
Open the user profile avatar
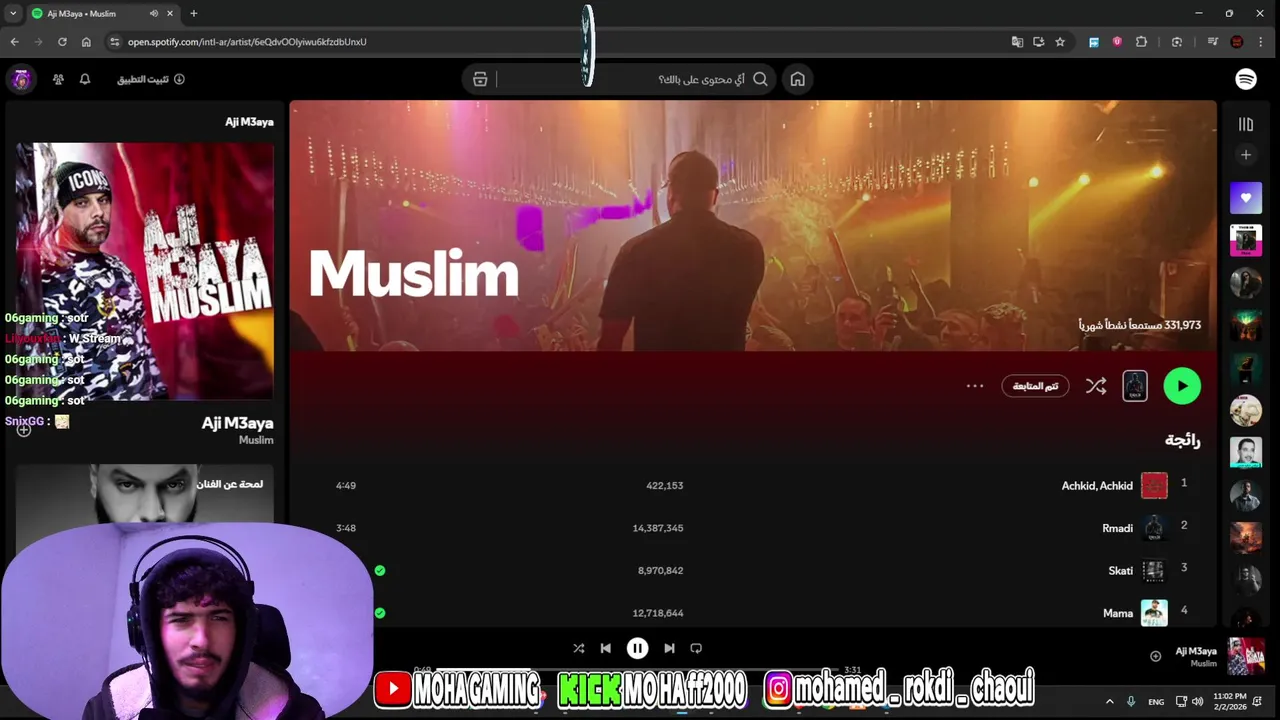[x=21, y=79]
